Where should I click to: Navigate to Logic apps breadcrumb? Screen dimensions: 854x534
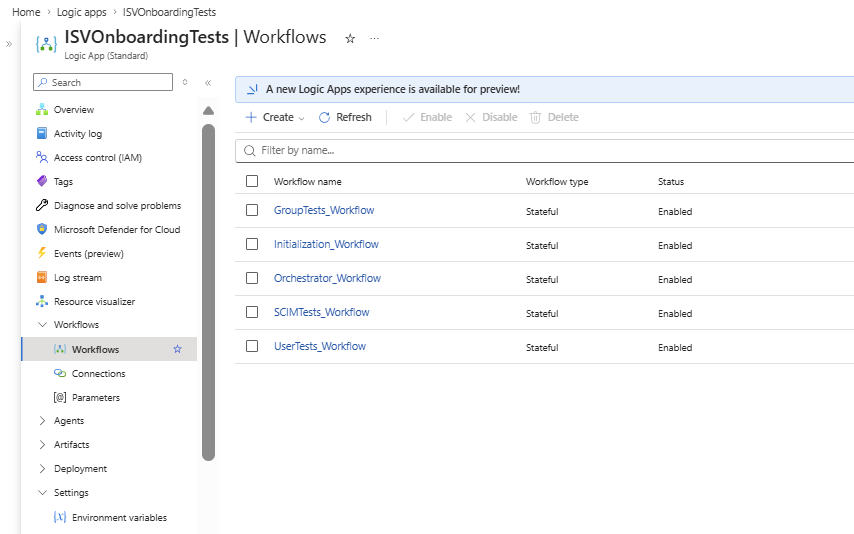point(82,12)
